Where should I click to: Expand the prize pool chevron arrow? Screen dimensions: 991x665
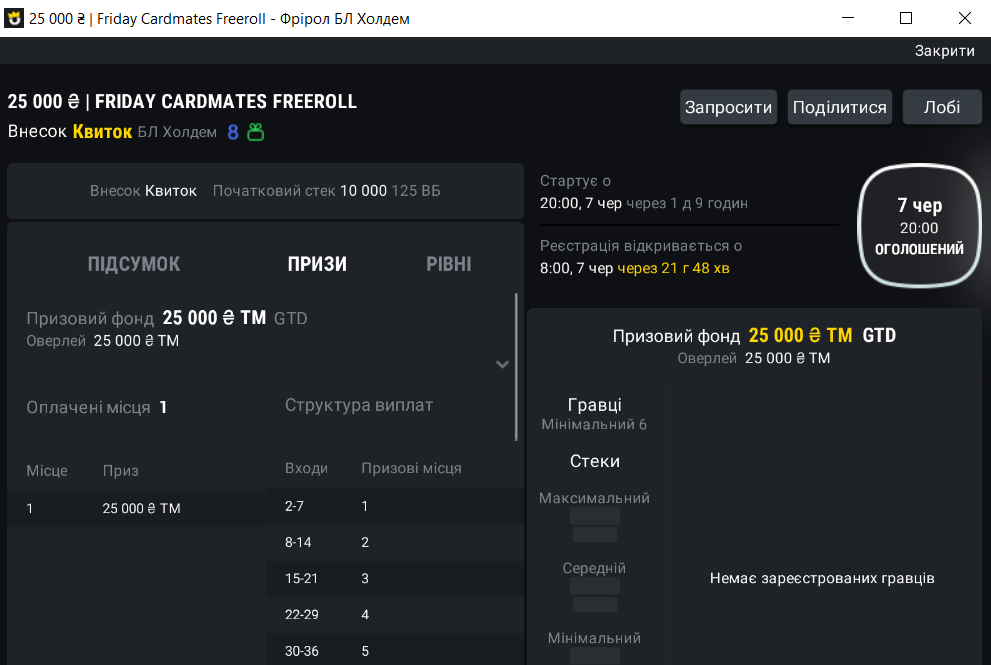point(502,365)
